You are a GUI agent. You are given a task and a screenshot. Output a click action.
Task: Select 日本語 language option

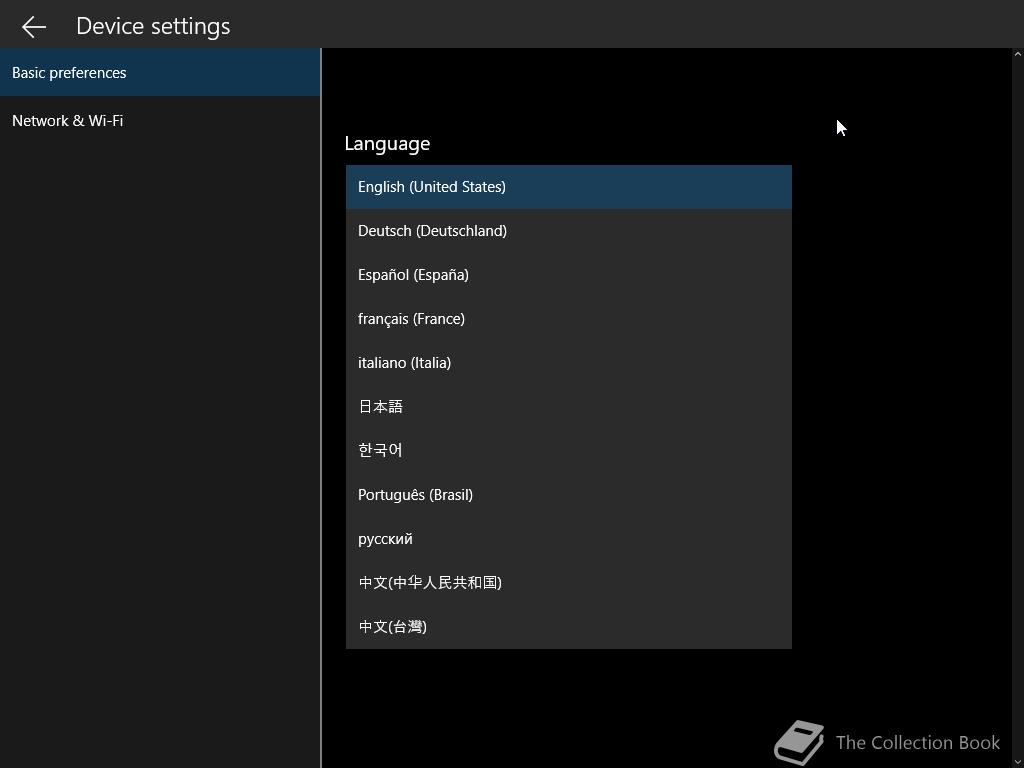pos(568,407)
